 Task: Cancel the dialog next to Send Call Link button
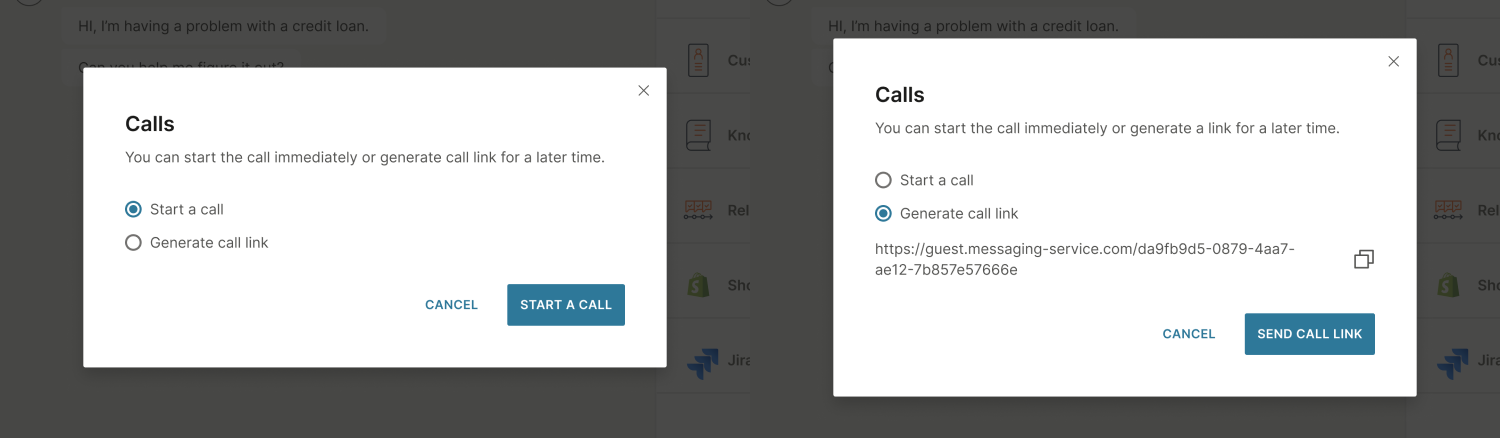[x=1189, y=334]
